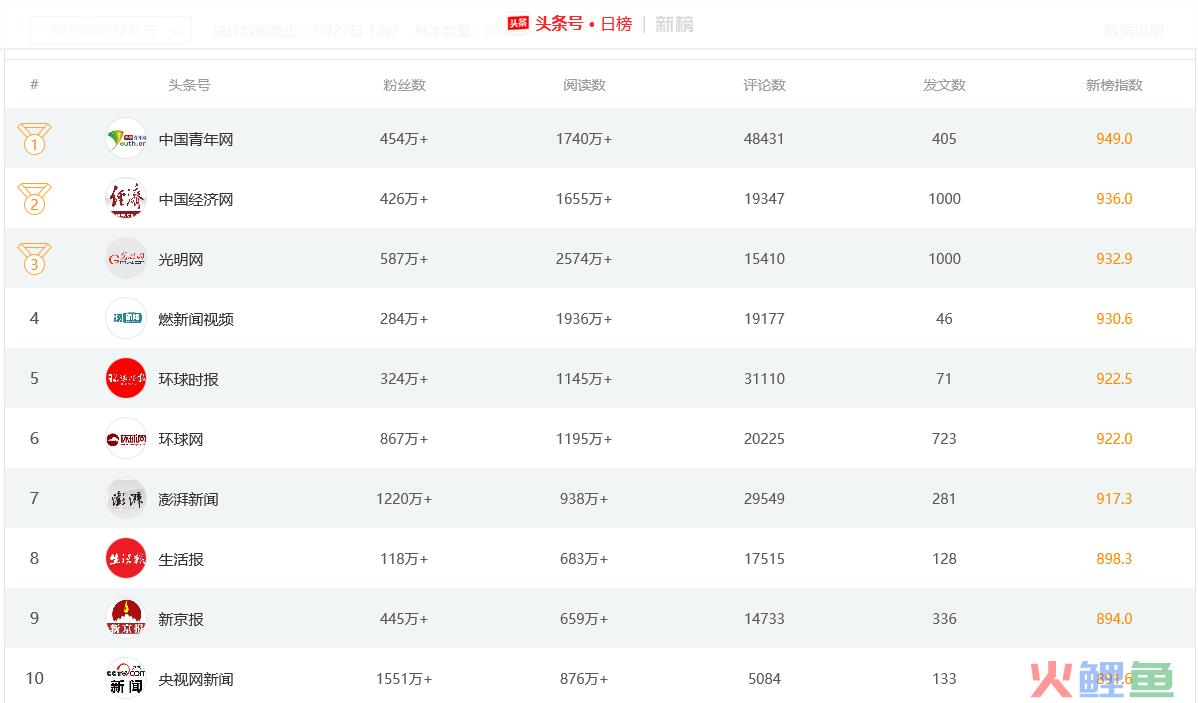Click the 454万+ fans count
This screenshot has height=703, width=1198.
pyautogui.click(x=404, y=138)
